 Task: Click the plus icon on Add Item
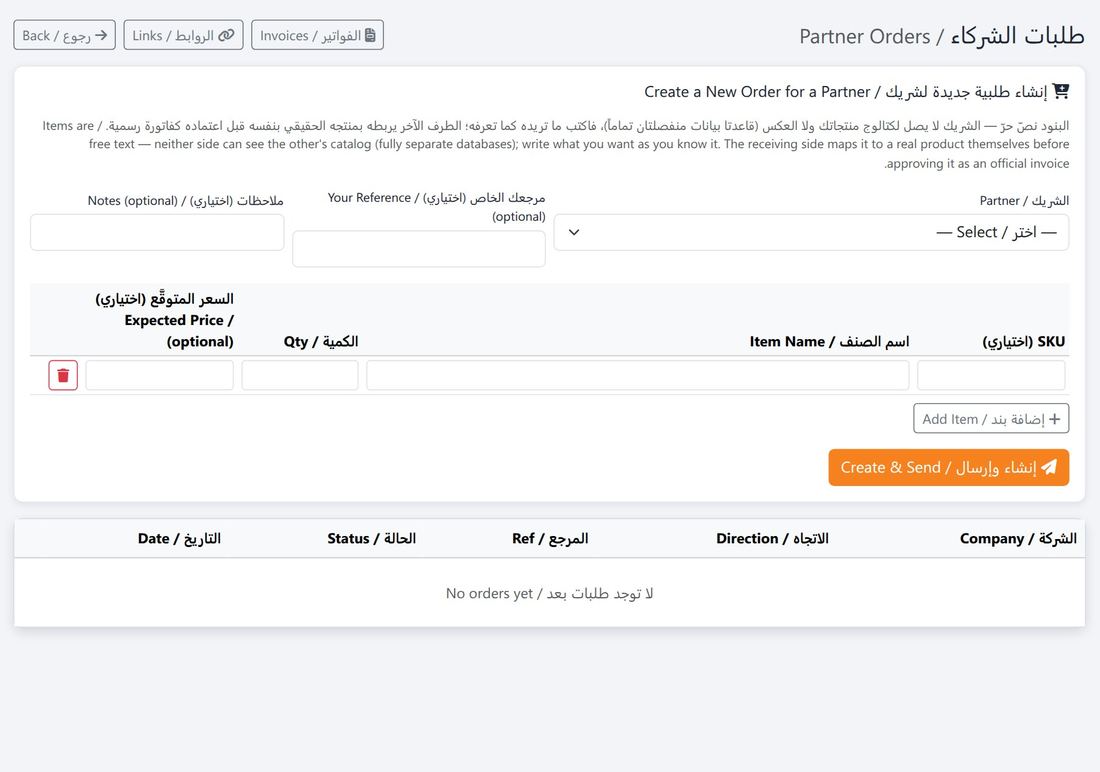(x=1054, y=419)
